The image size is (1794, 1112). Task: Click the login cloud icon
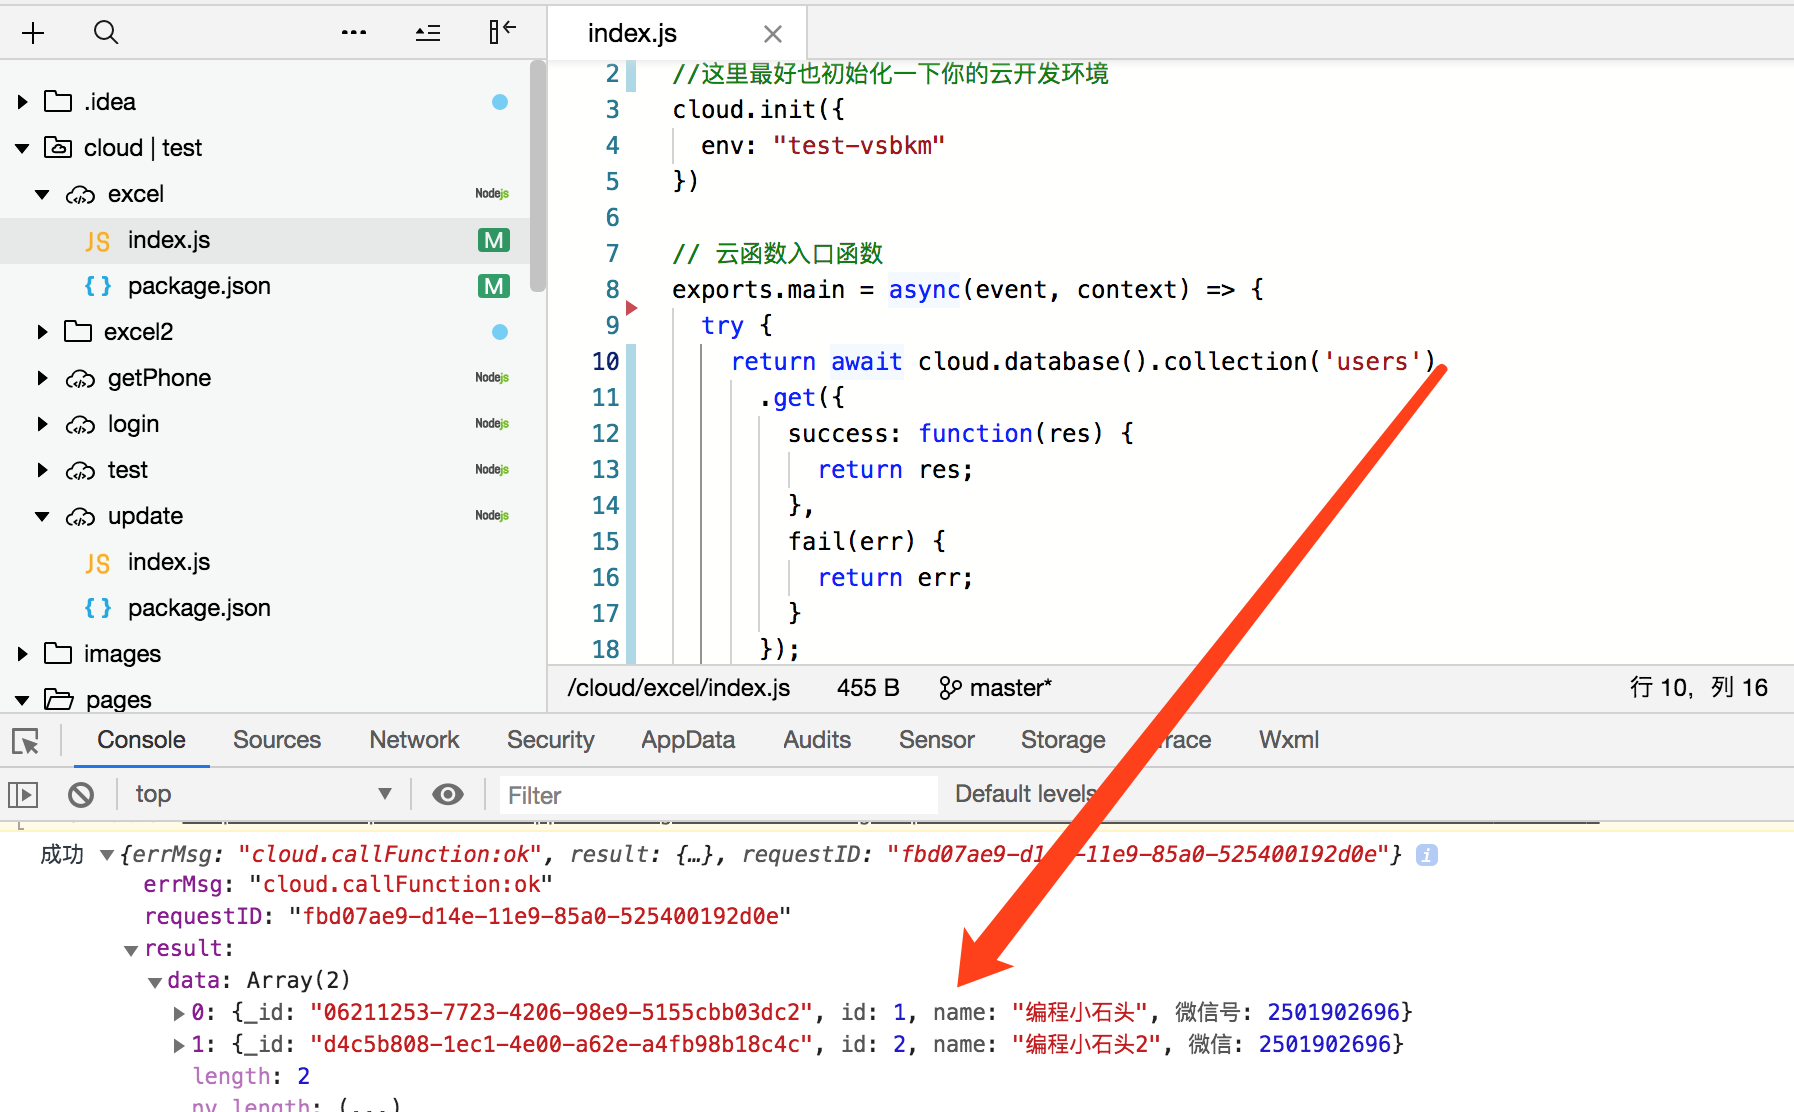click(x=81, y=425)
